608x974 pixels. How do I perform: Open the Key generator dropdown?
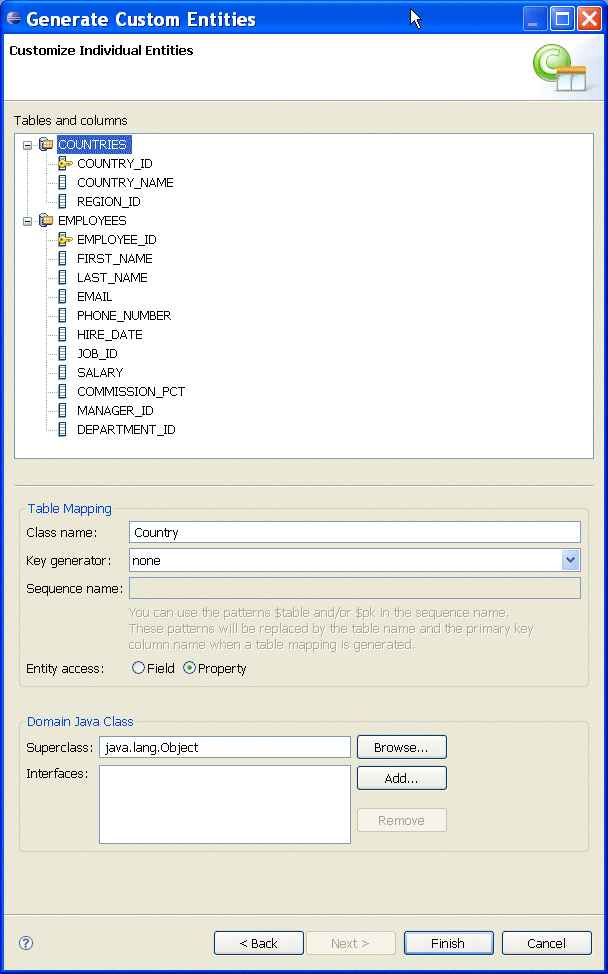571,560
